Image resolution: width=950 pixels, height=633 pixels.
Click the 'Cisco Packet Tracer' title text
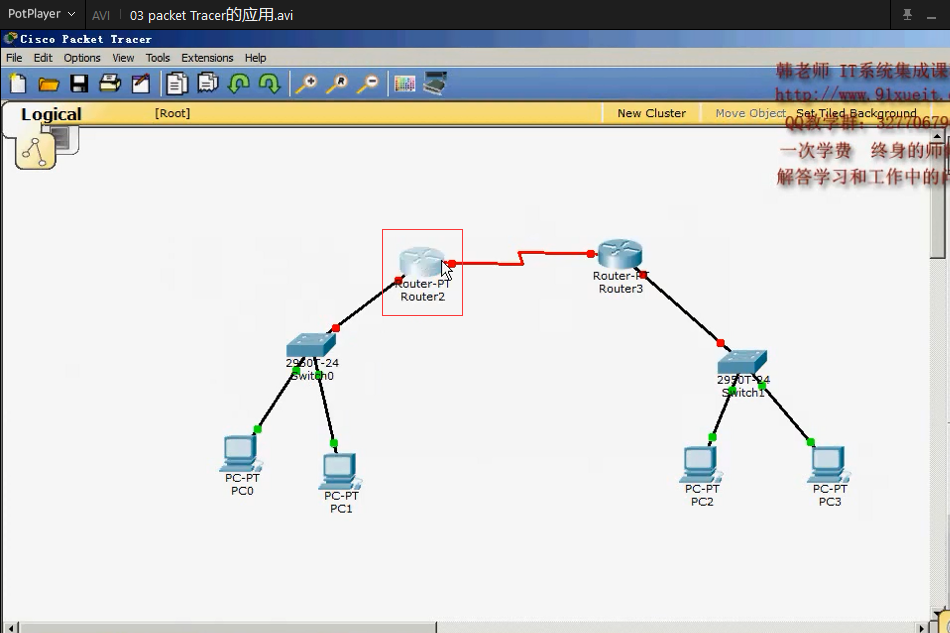tap(85, 39)
